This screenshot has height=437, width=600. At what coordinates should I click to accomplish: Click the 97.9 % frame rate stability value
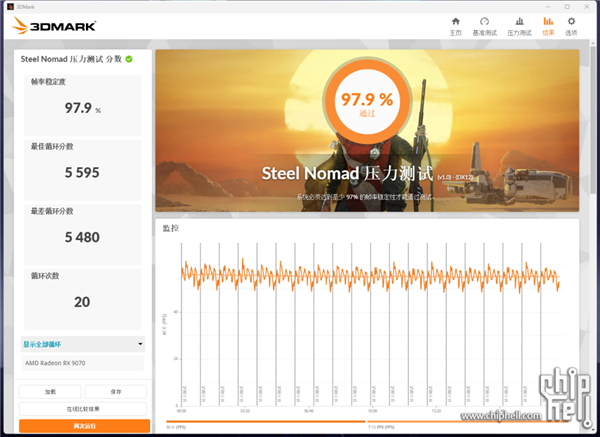pyautogui.click(x=82, y=108)
